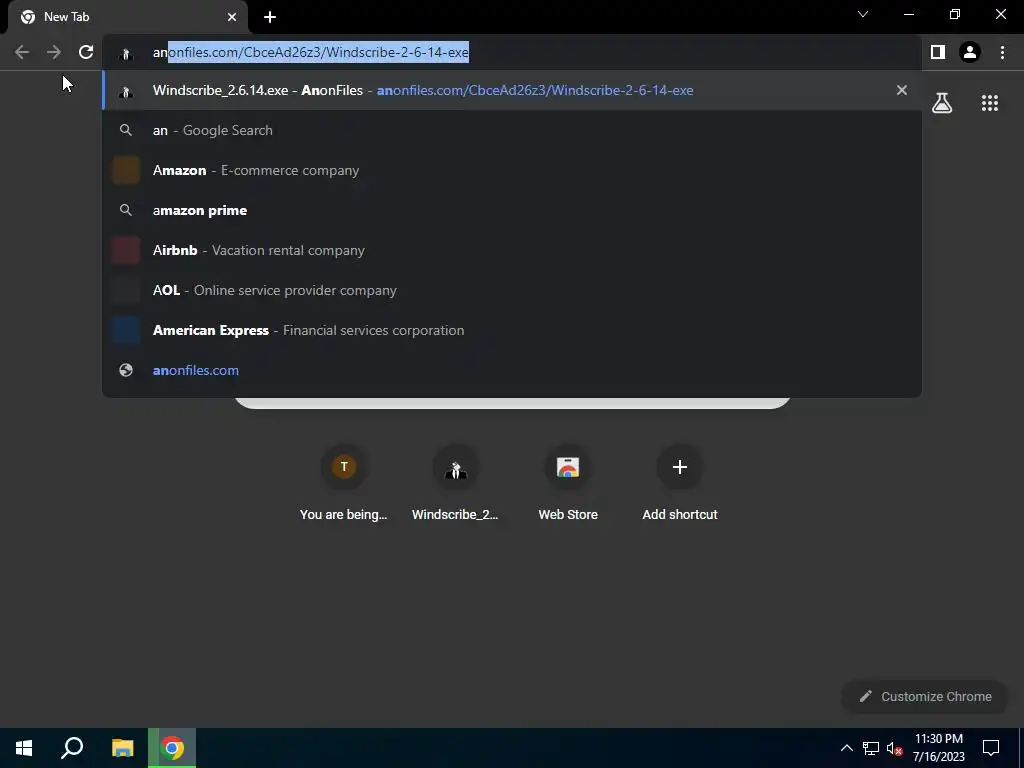Click inside the address bar URL text
This screenshot has height=768, width=1024.
(311, 52)
